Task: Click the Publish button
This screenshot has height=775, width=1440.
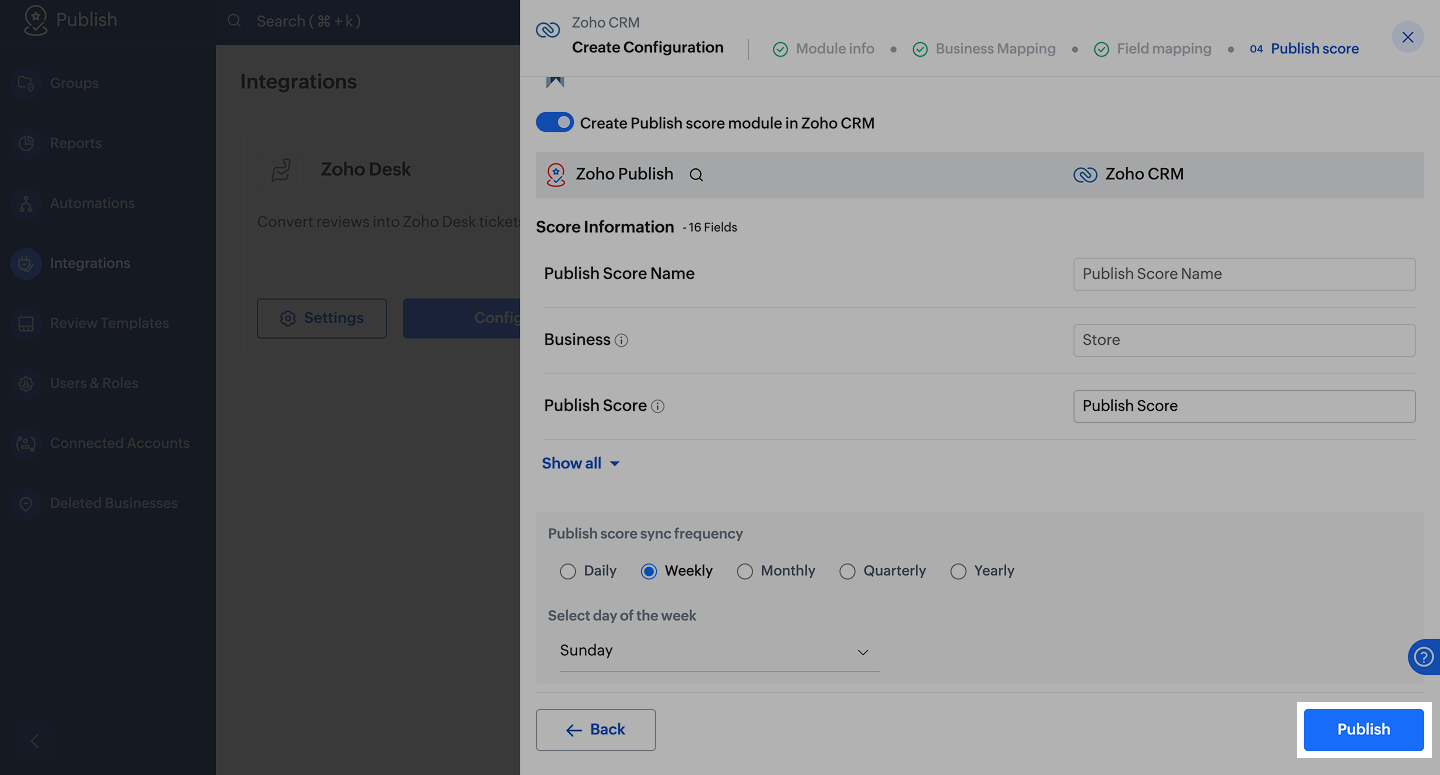Action: (1363, 729)
